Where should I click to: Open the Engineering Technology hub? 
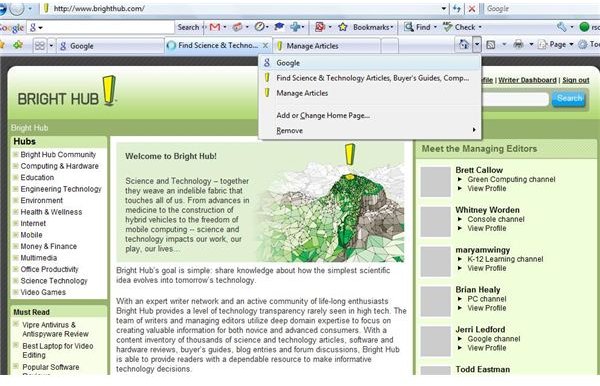pyautogui.click(x=61, y=189)
